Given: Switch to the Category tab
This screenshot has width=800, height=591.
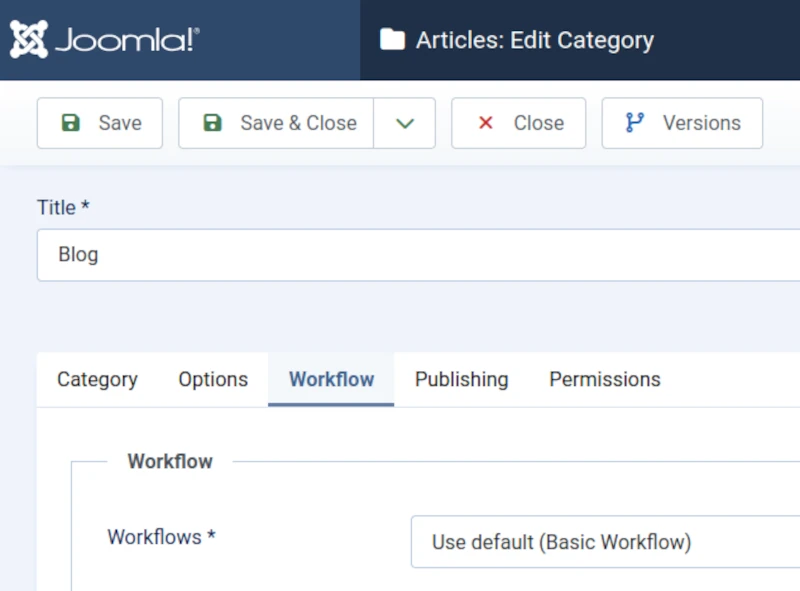Looking at the screenshot, I should [96, 379].
